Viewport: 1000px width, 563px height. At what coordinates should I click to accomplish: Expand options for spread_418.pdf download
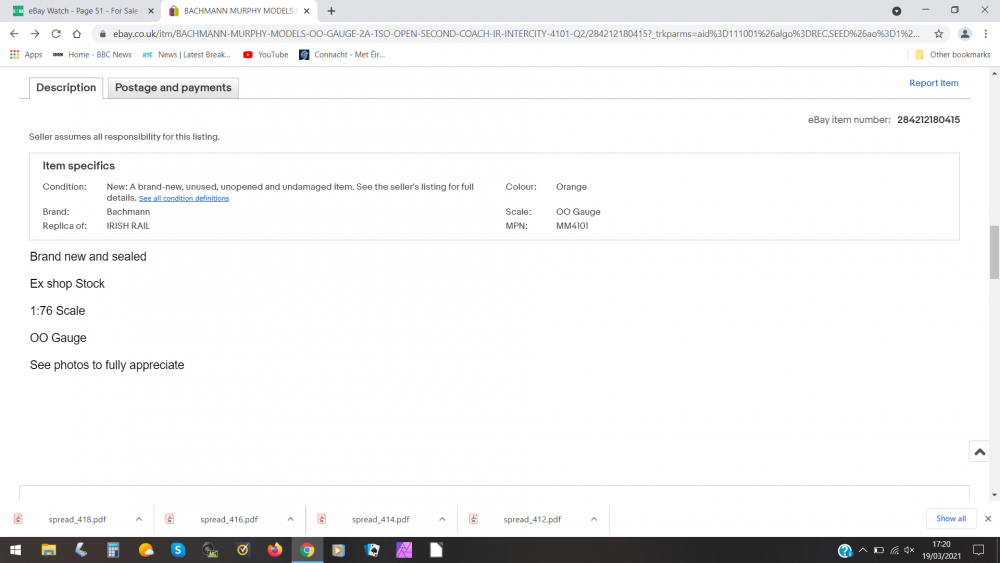tap(139, 519)
